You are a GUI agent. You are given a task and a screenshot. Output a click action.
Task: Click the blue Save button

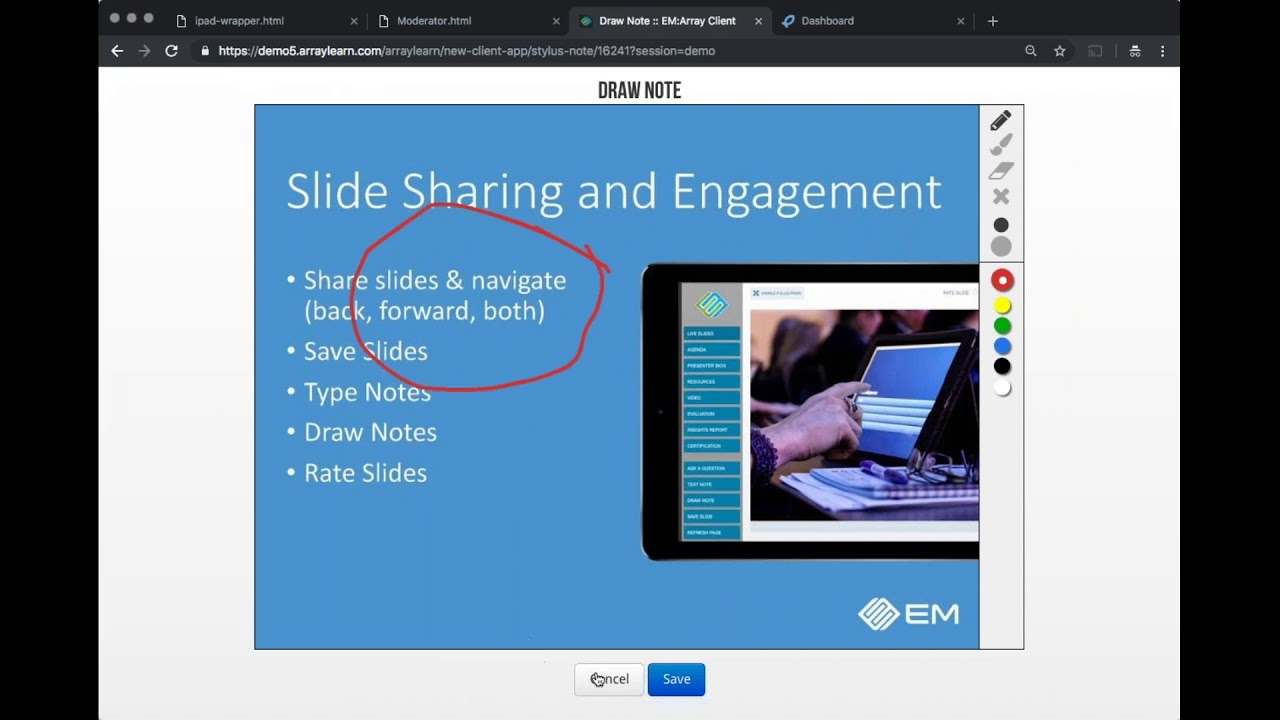[x=676, y=679]
